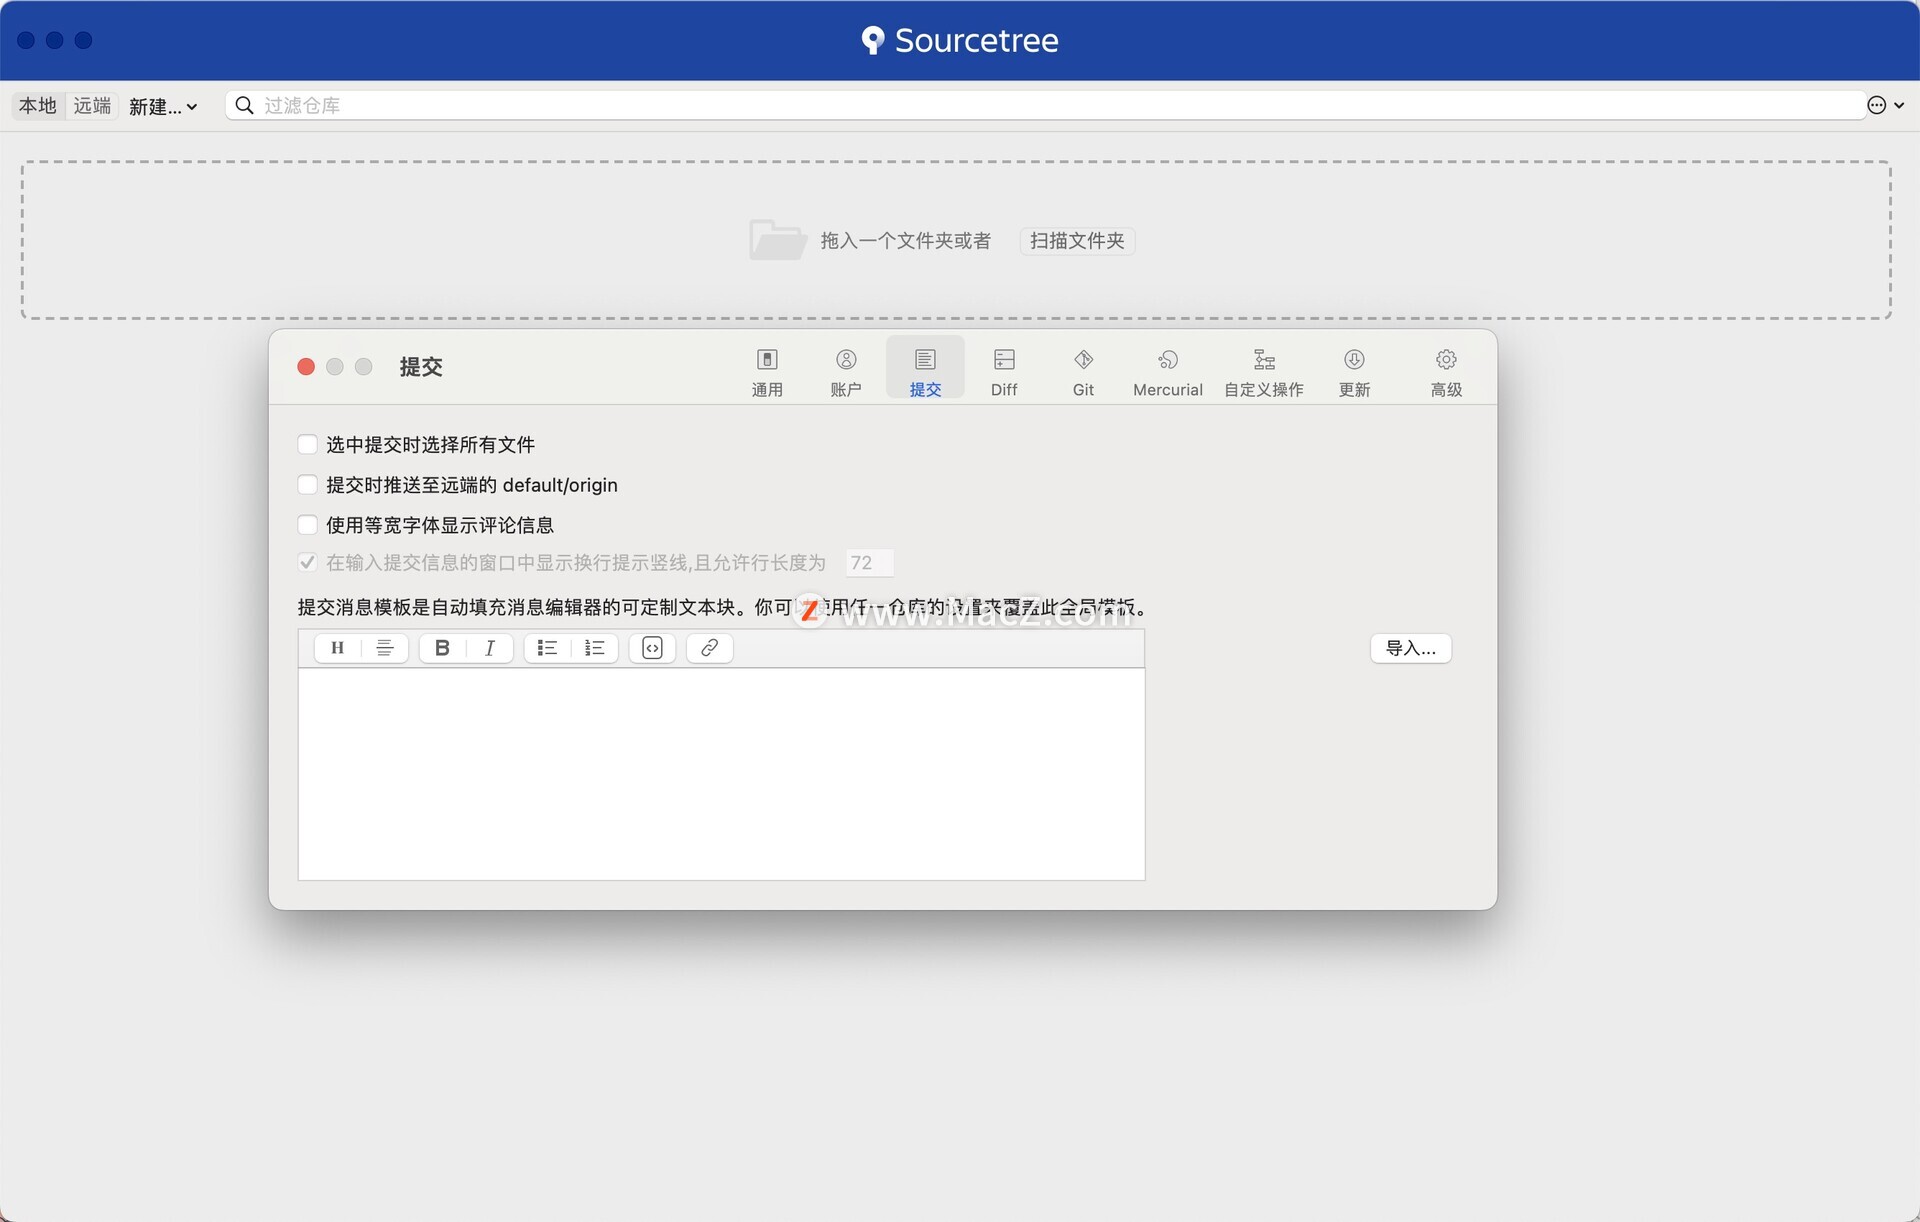Apply heading style with H button

[338, 648]
